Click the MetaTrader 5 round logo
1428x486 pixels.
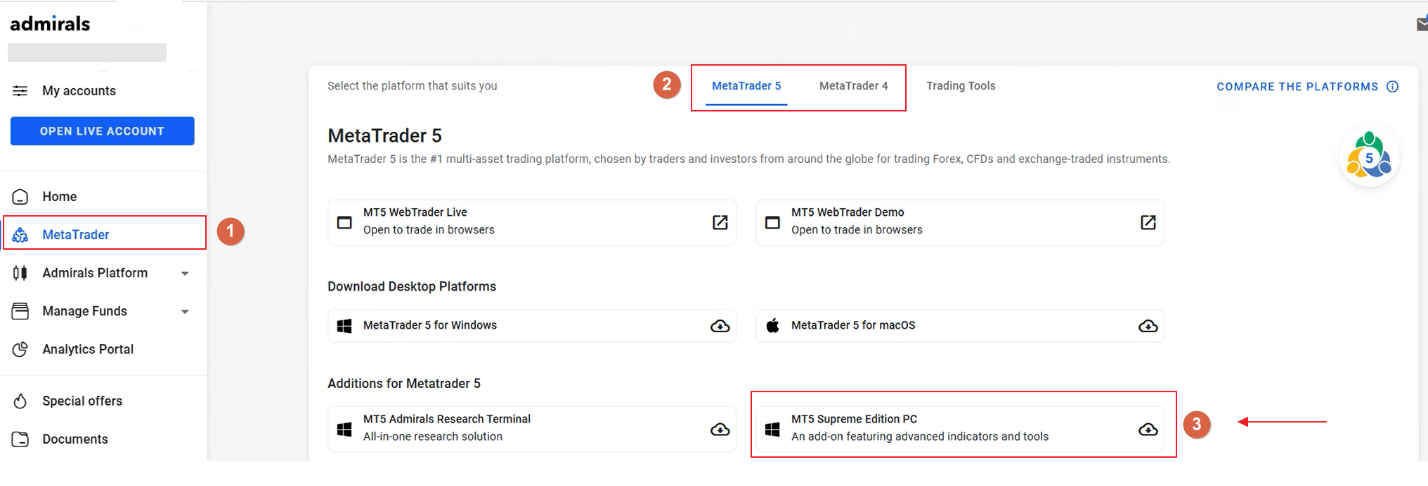pyautogui.click(x=1369, y=157)
